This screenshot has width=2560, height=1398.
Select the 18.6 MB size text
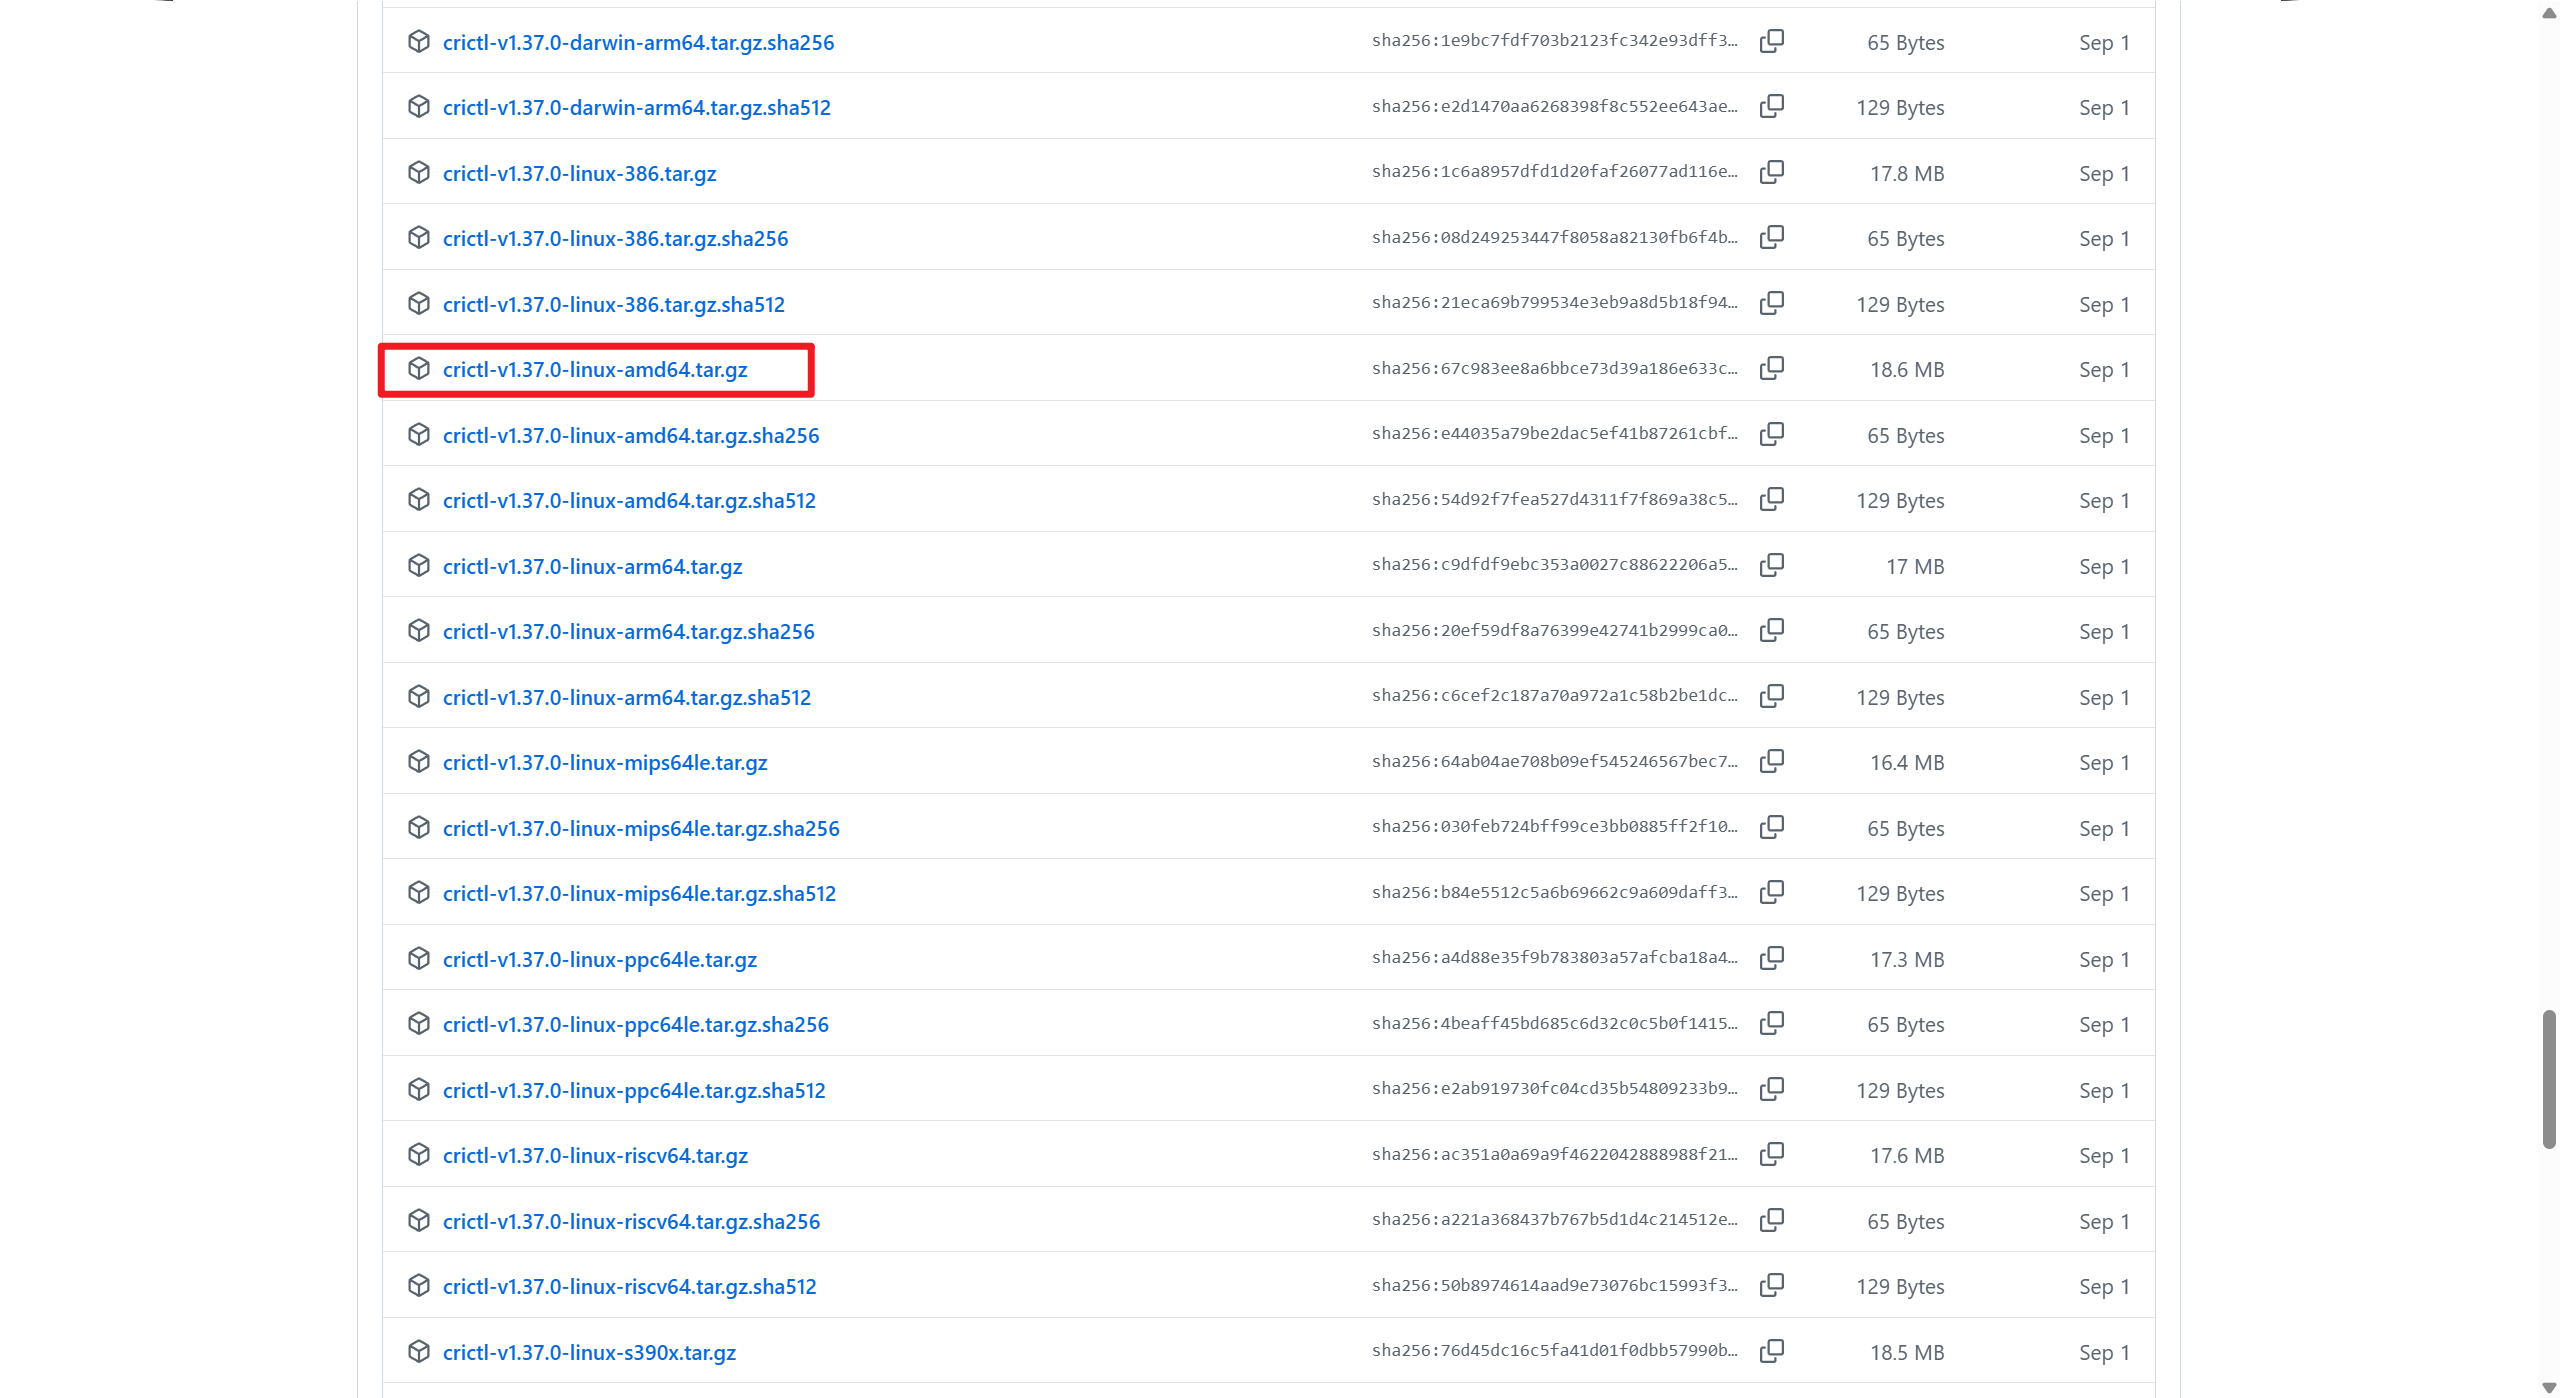coord(1907,370)
